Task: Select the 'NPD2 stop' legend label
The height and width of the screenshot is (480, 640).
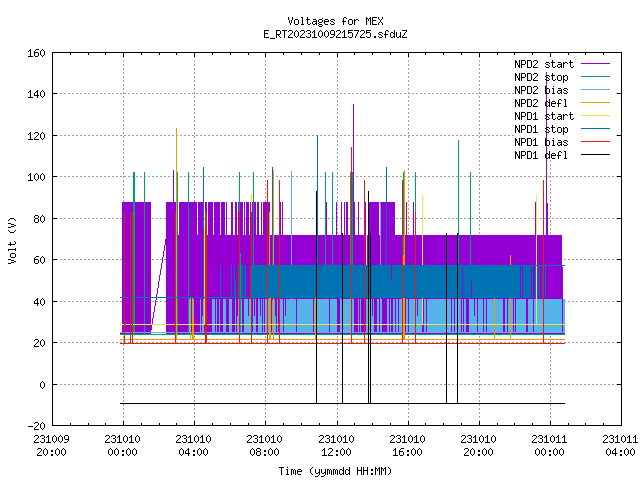Action: 541,77
